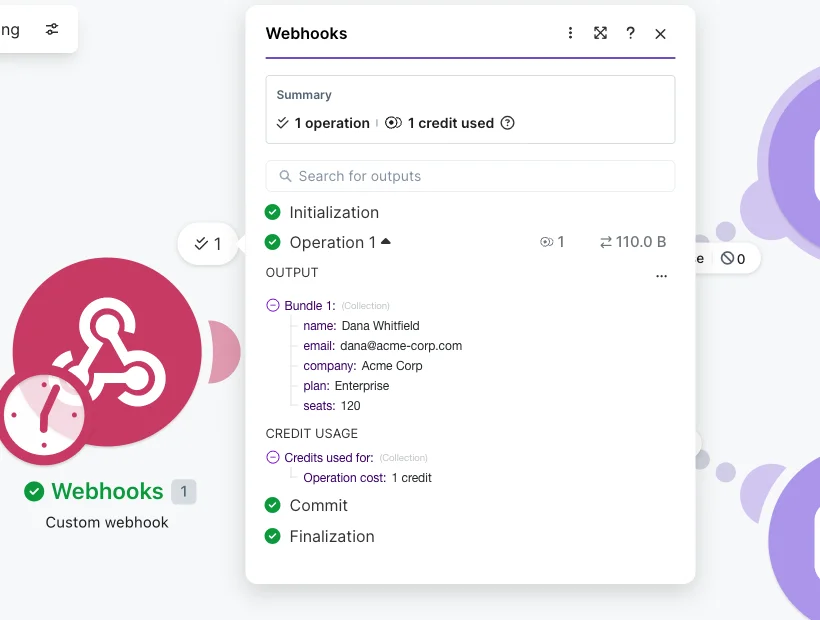The width and height of the screenshot is (820, 620).
Task: Click the clock schedule icon on Webhooks module
Action: [44, 415]
